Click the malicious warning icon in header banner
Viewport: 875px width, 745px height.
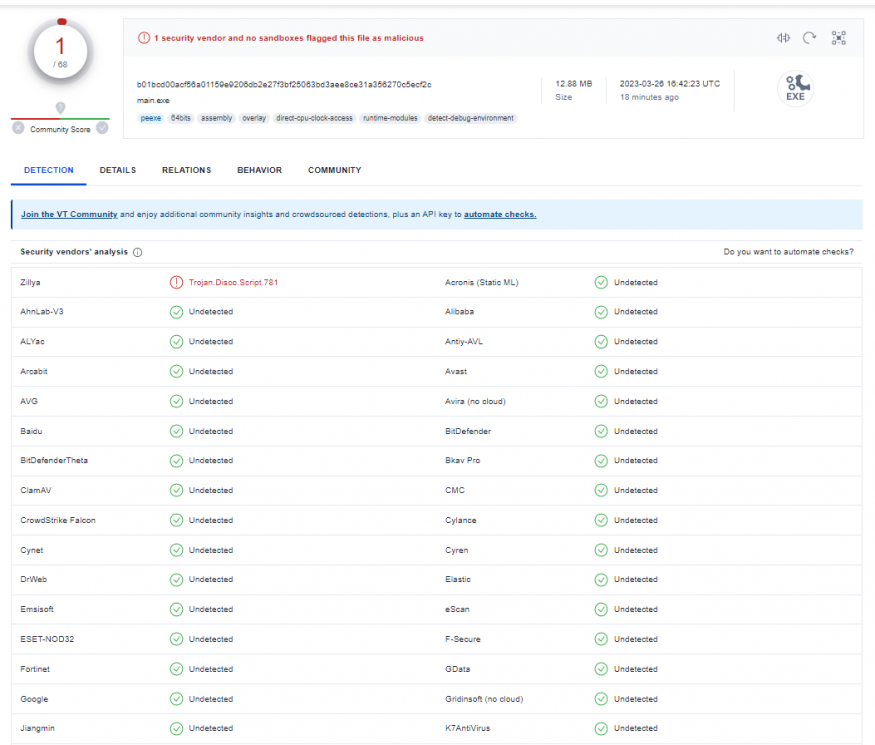[x=144, y=38]
